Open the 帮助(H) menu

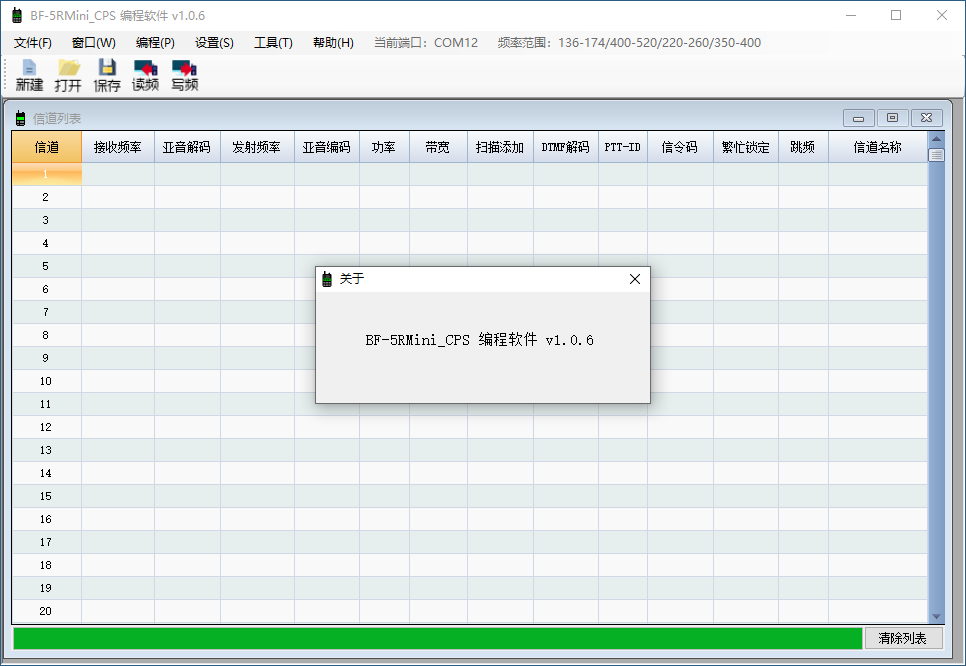(x=333, y=43)
